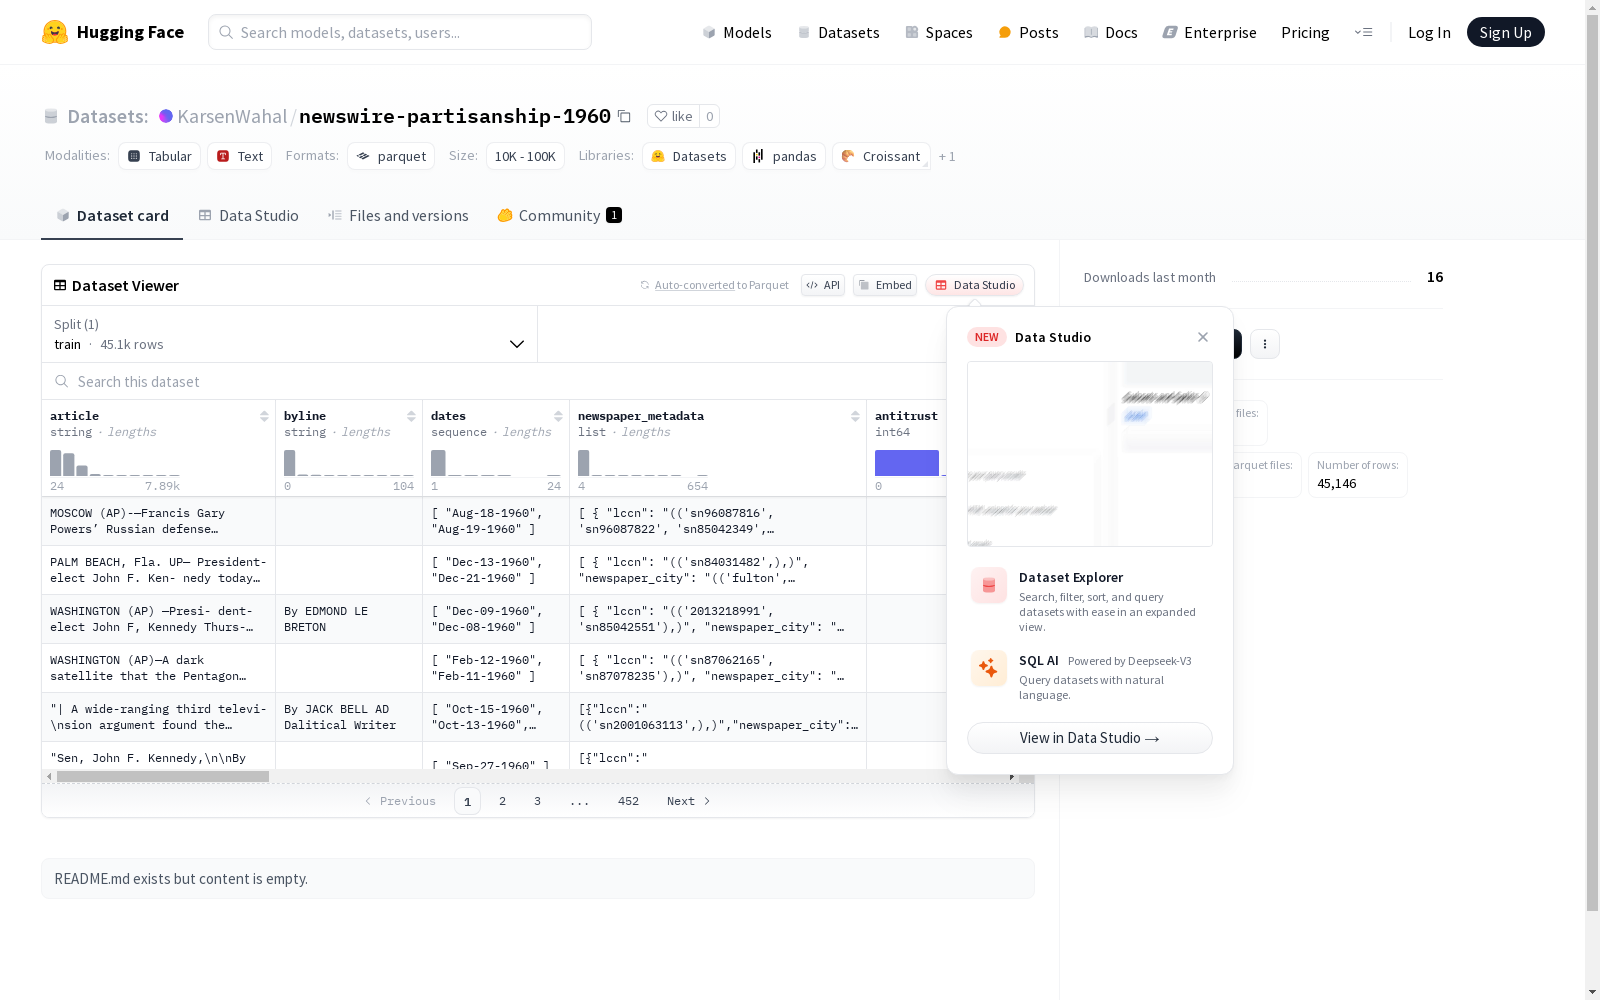Image resolution: width=1600 pixels, height=1000 pixels.
Task: Click the Log In link
Action: coord(1429,32)
